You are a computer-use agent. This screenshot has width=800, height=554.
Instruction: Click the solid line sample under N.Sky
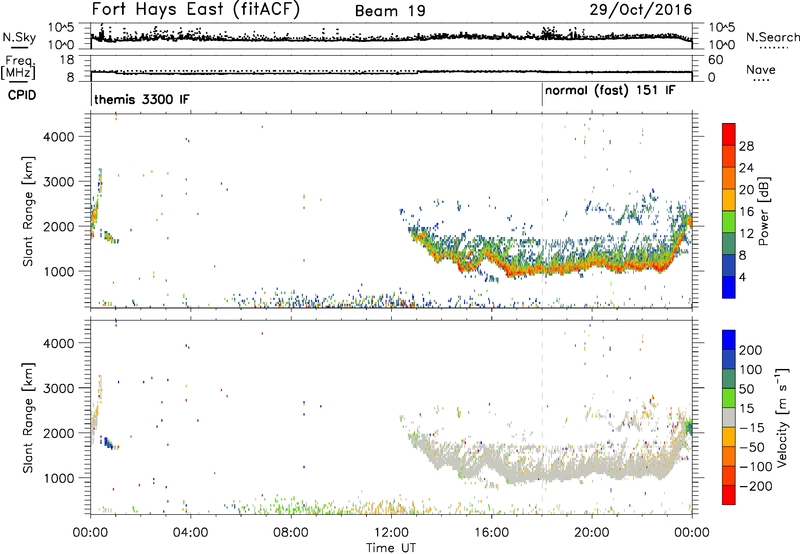point(19,46)
